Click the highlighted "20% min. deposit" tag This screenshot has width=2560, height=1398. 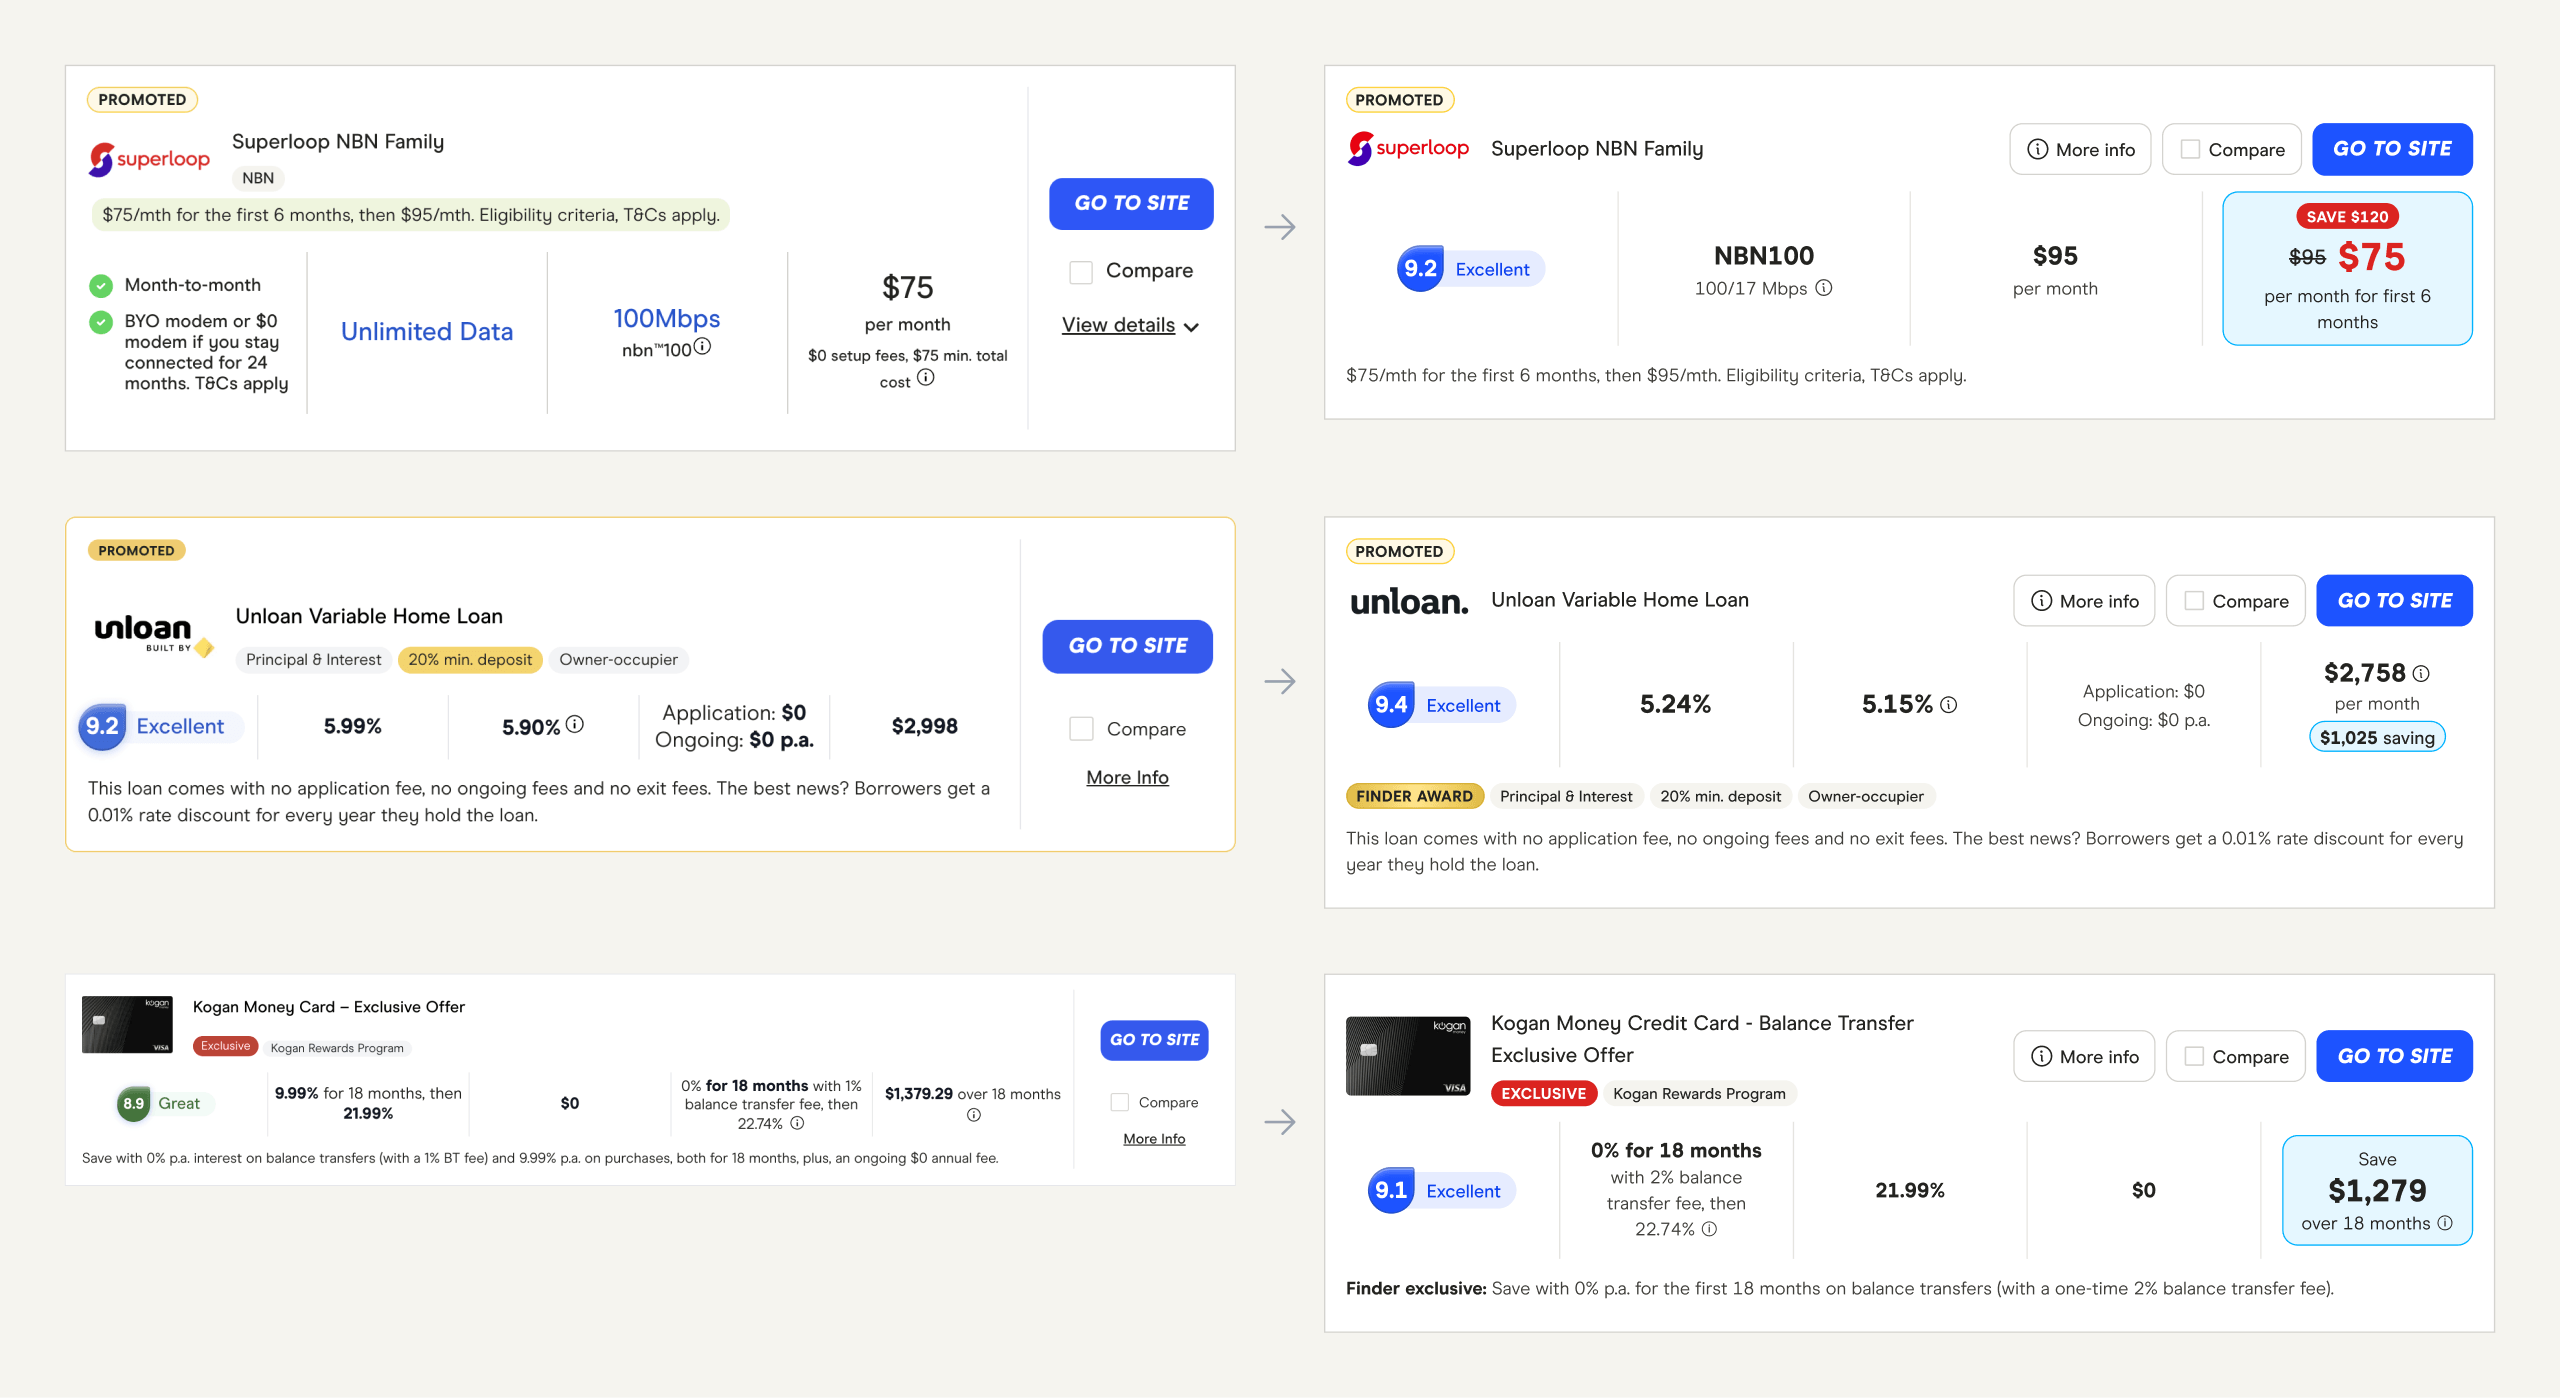tap(470, 659)
